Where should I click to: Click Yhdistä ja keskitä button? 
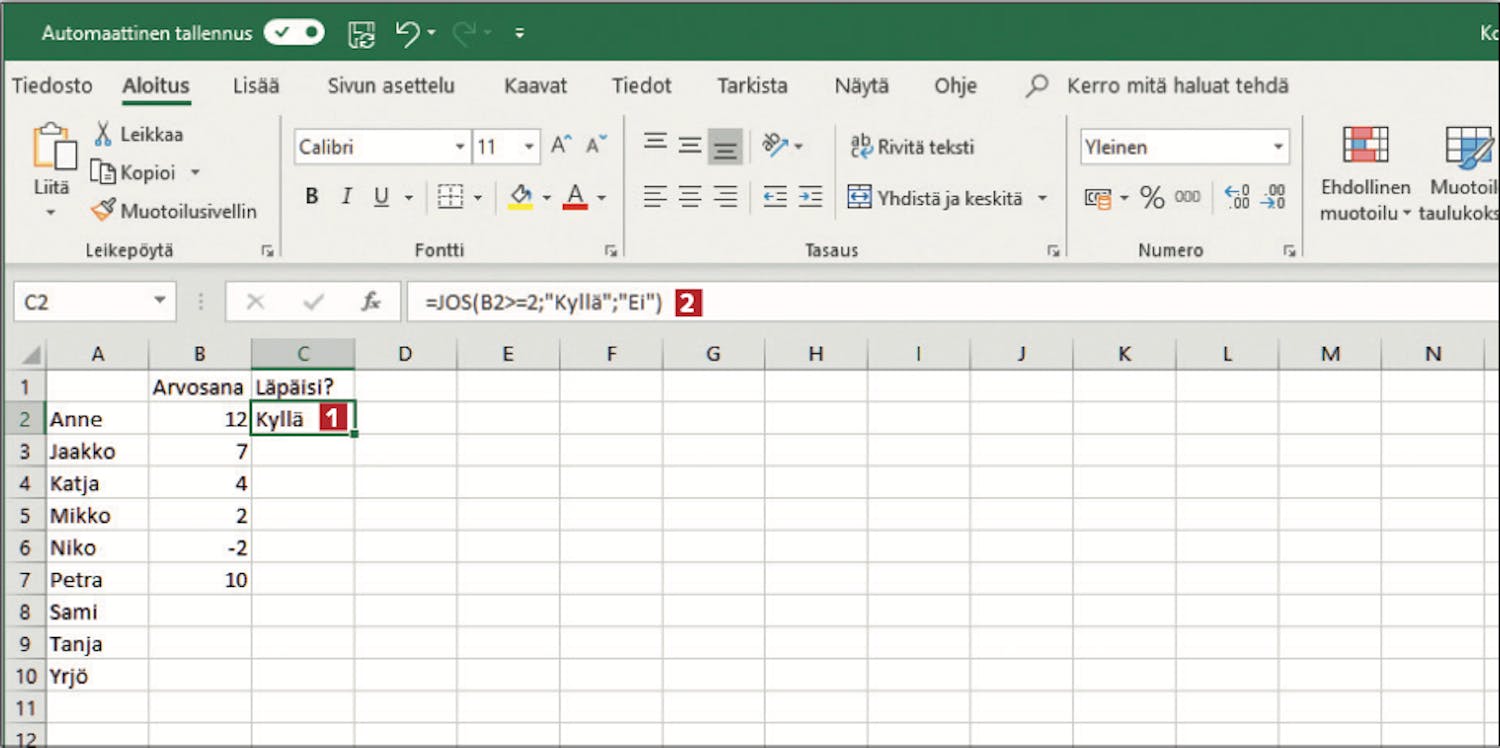tap(935, 198)
